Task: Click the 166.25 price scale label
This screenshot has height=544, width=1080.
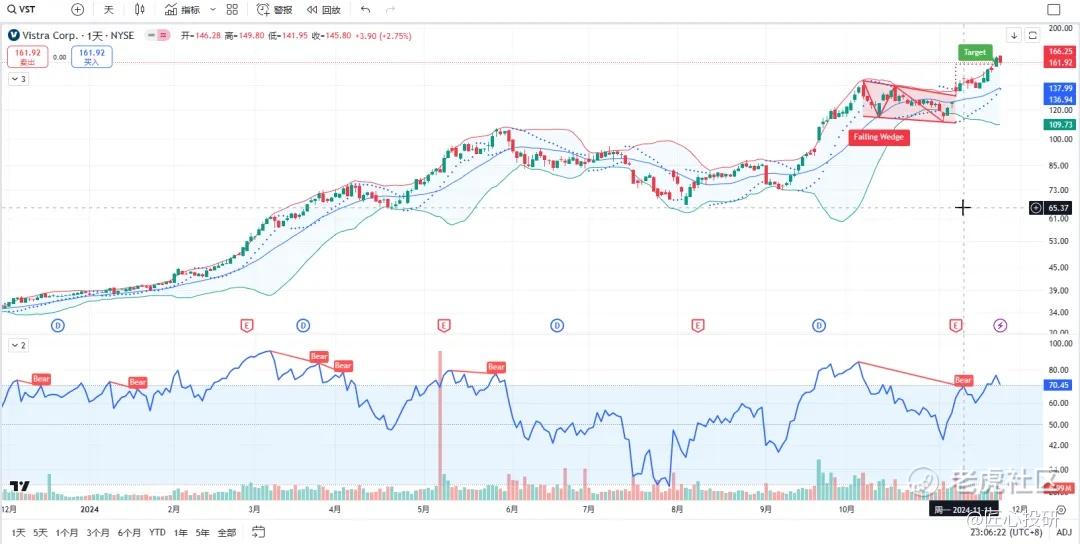Action: [1059, 51]
